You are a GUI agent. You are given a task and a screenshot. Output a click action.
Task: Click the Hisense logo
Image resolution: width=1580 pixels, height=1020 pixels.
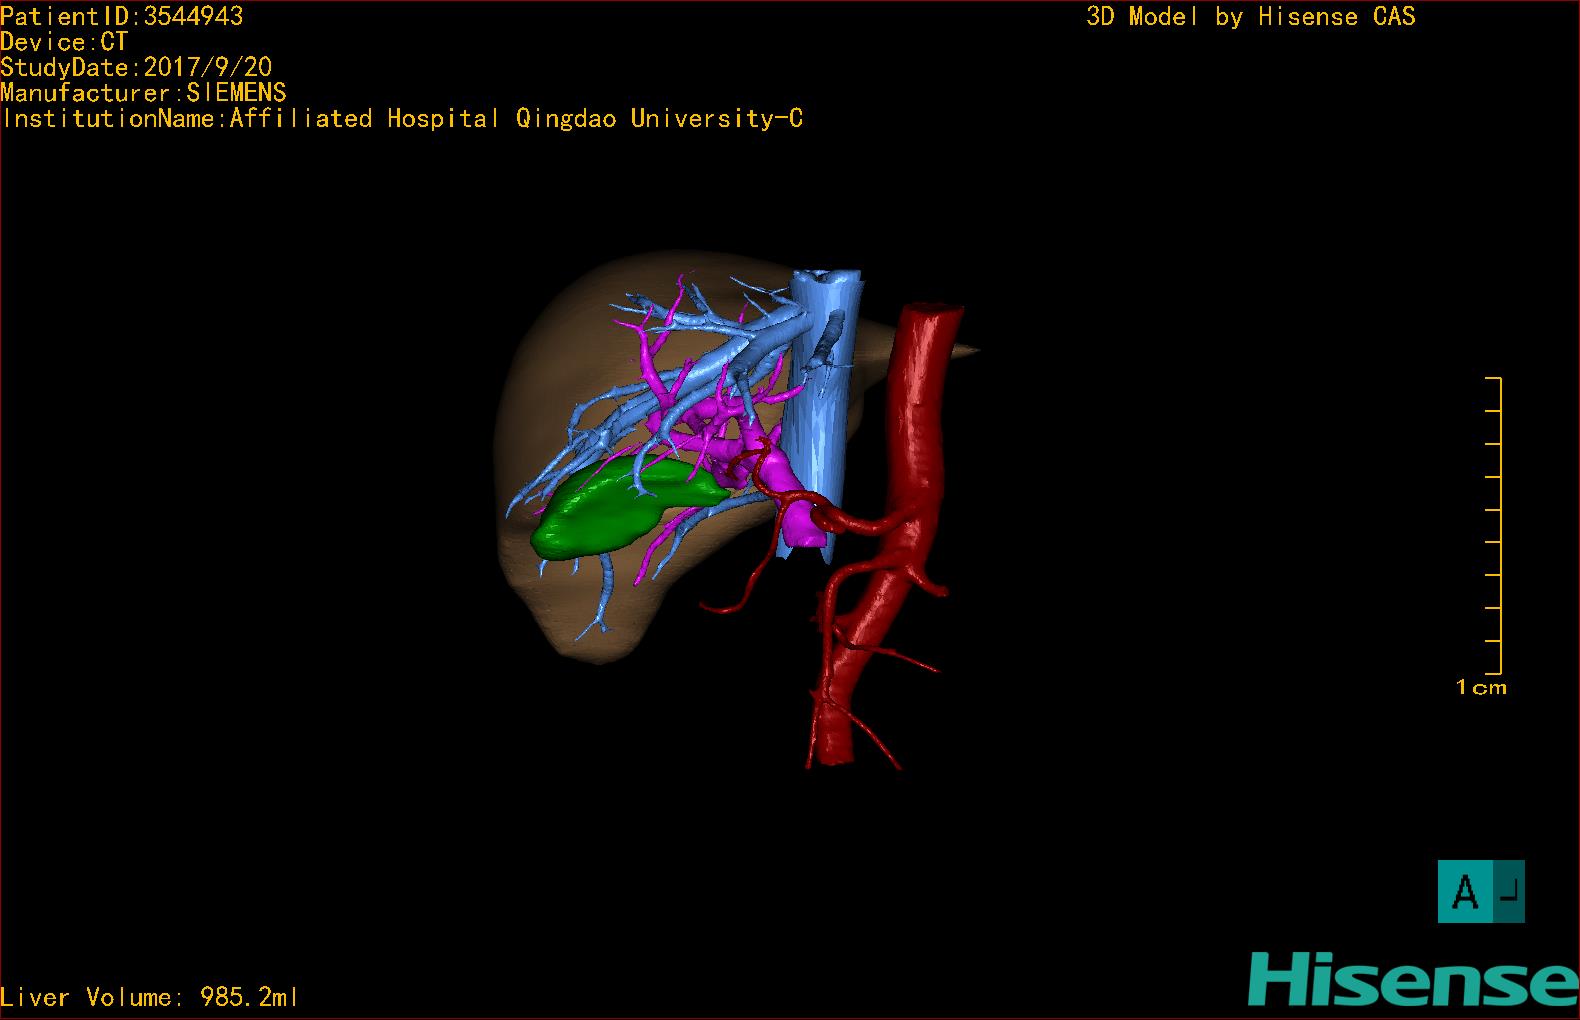pos(1413,979)
